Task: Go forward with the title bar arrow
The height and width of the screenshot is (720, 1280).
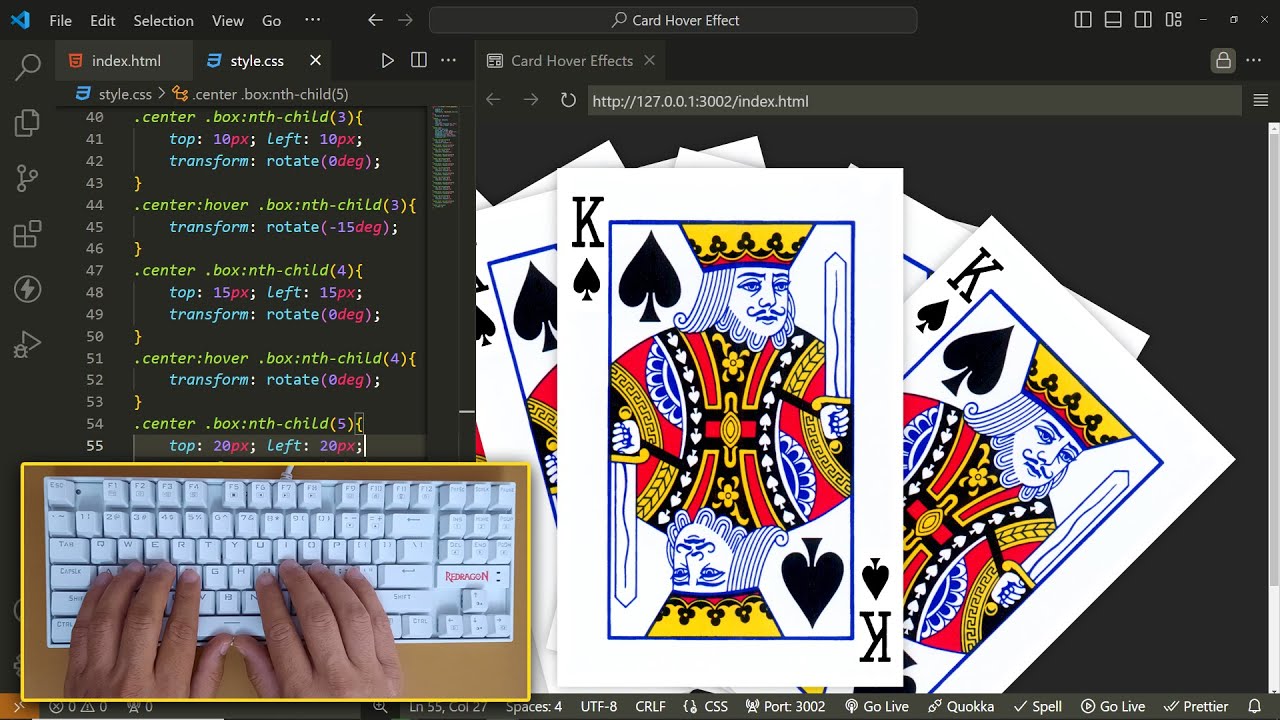Action: [405, 20]
